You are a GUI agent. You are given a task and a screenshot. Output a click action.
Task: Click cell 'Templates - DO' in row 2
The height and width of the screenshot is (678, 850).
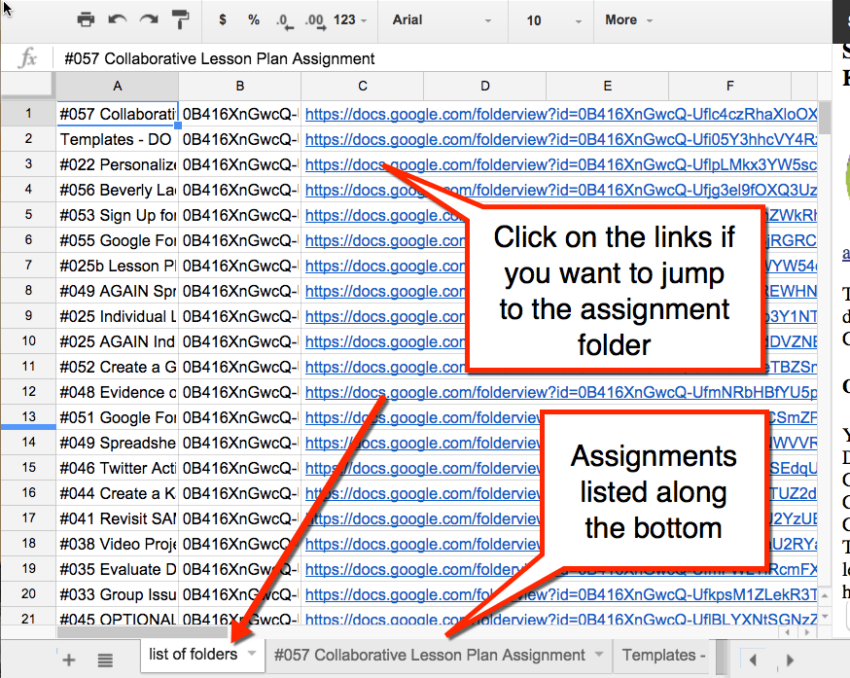click(x=117, y=139)
